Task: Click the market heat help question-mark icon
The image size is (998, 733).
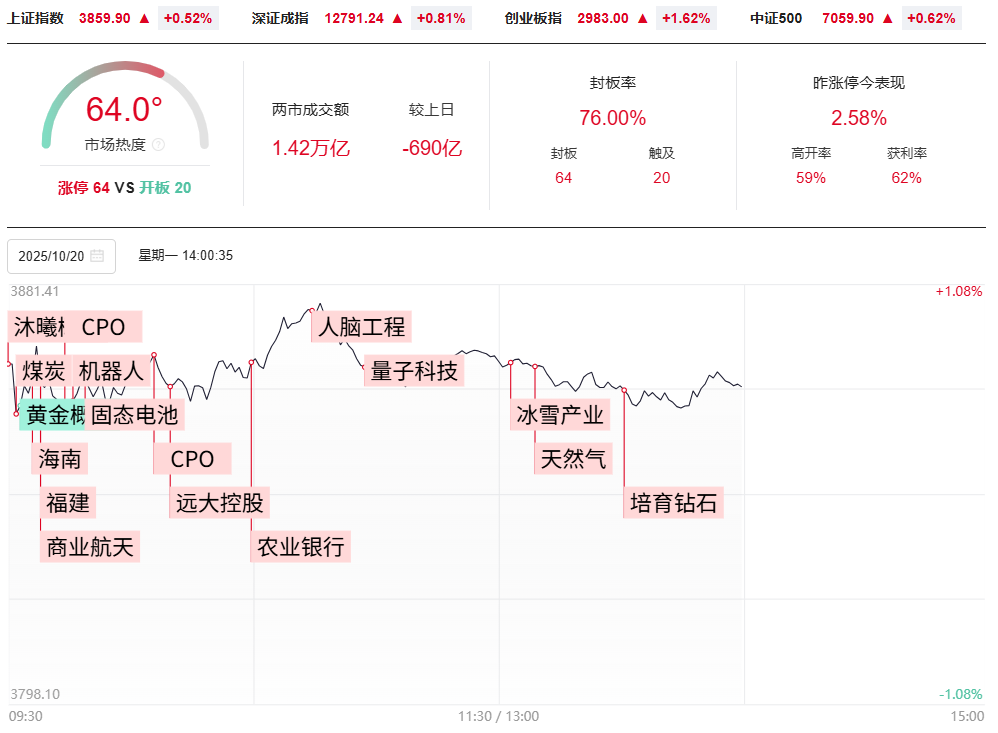Action: click(x=158, y=145)
